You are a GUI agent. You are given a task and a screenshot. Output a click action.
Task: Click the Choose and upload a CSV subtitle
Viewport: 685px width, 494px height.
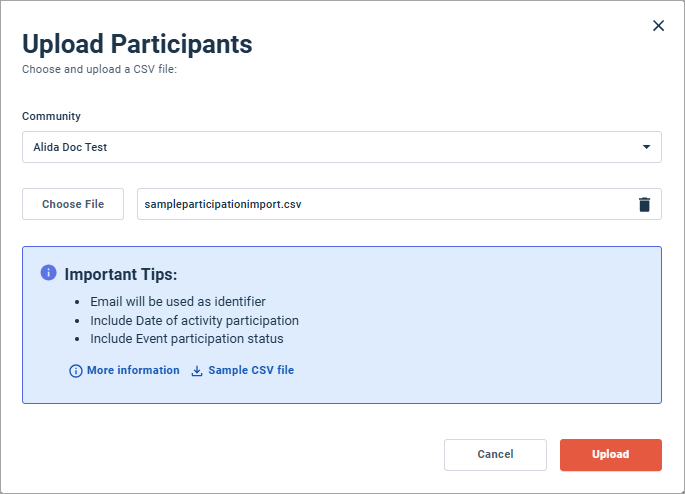[100, 69]
